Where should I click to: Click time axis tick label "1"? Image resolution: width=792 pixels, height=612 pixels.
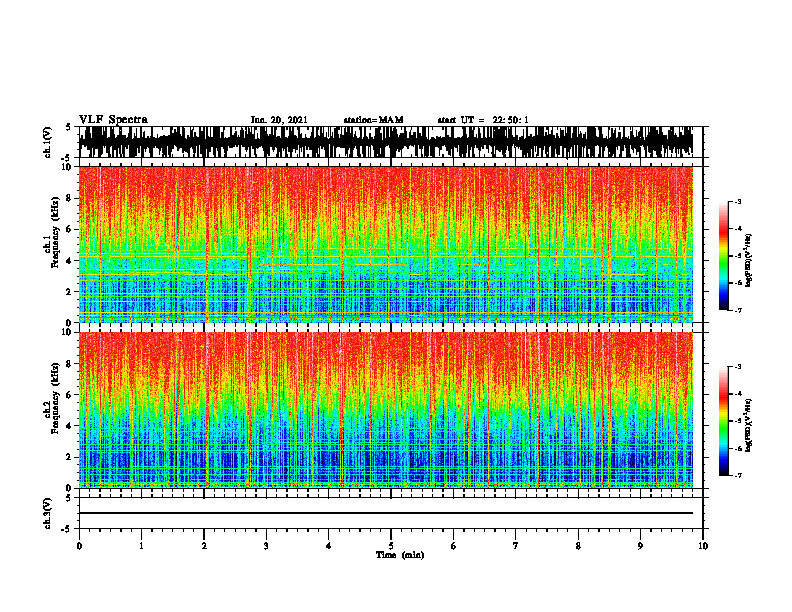tap(141, 546)
